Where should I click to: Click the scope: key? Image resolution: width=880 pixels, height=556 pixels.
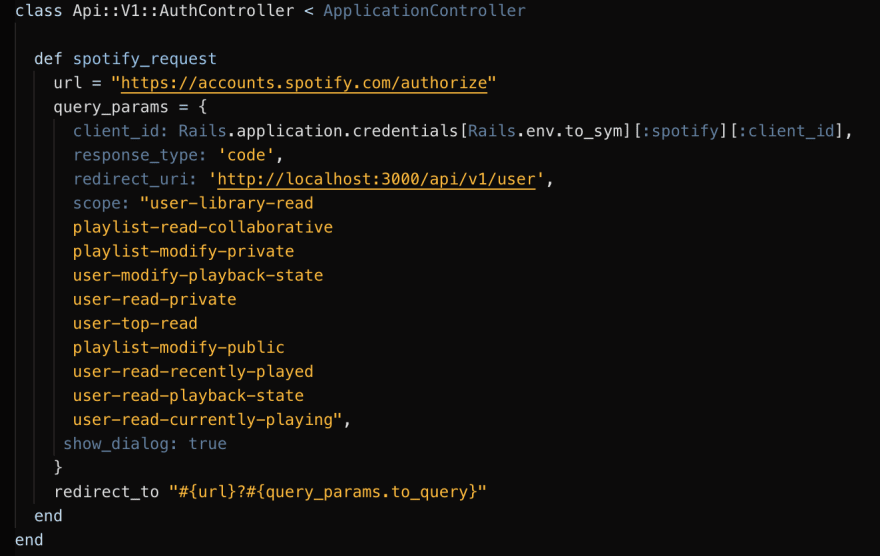click(x=101, y=204)
